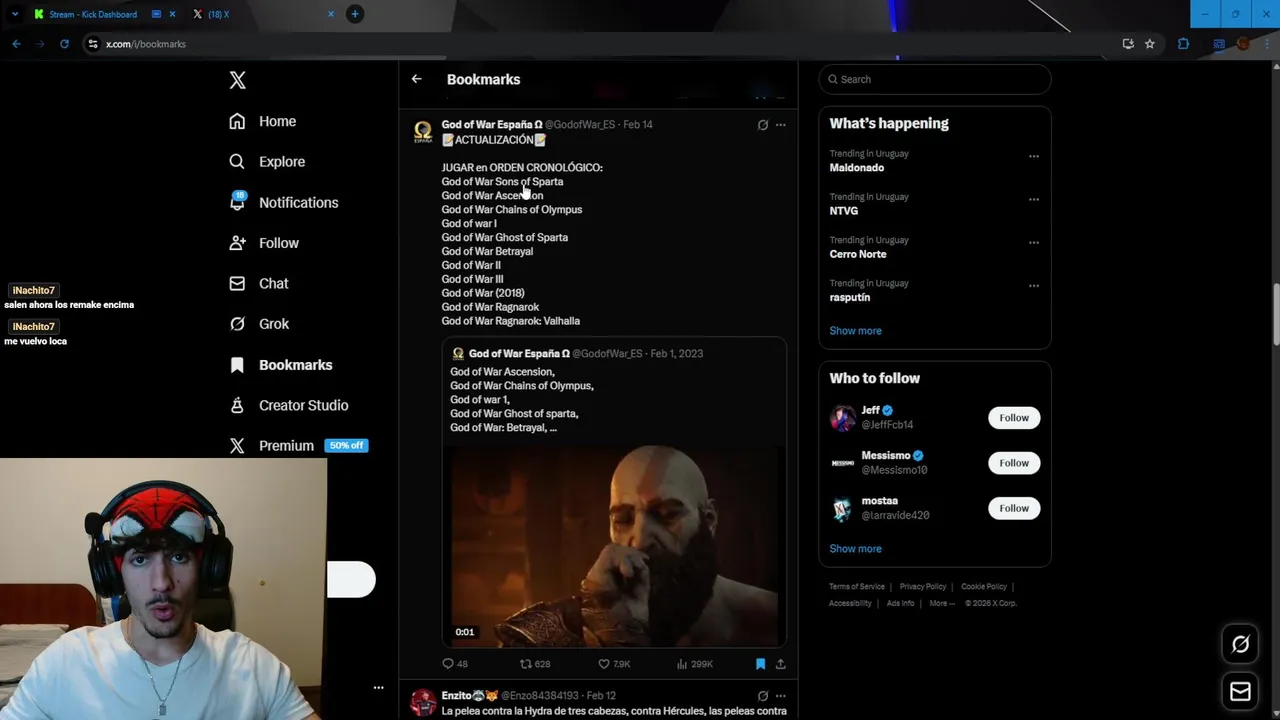Open the Maldonado trending topic
This screenshot has height=720, width=1280.
point(857,168)
